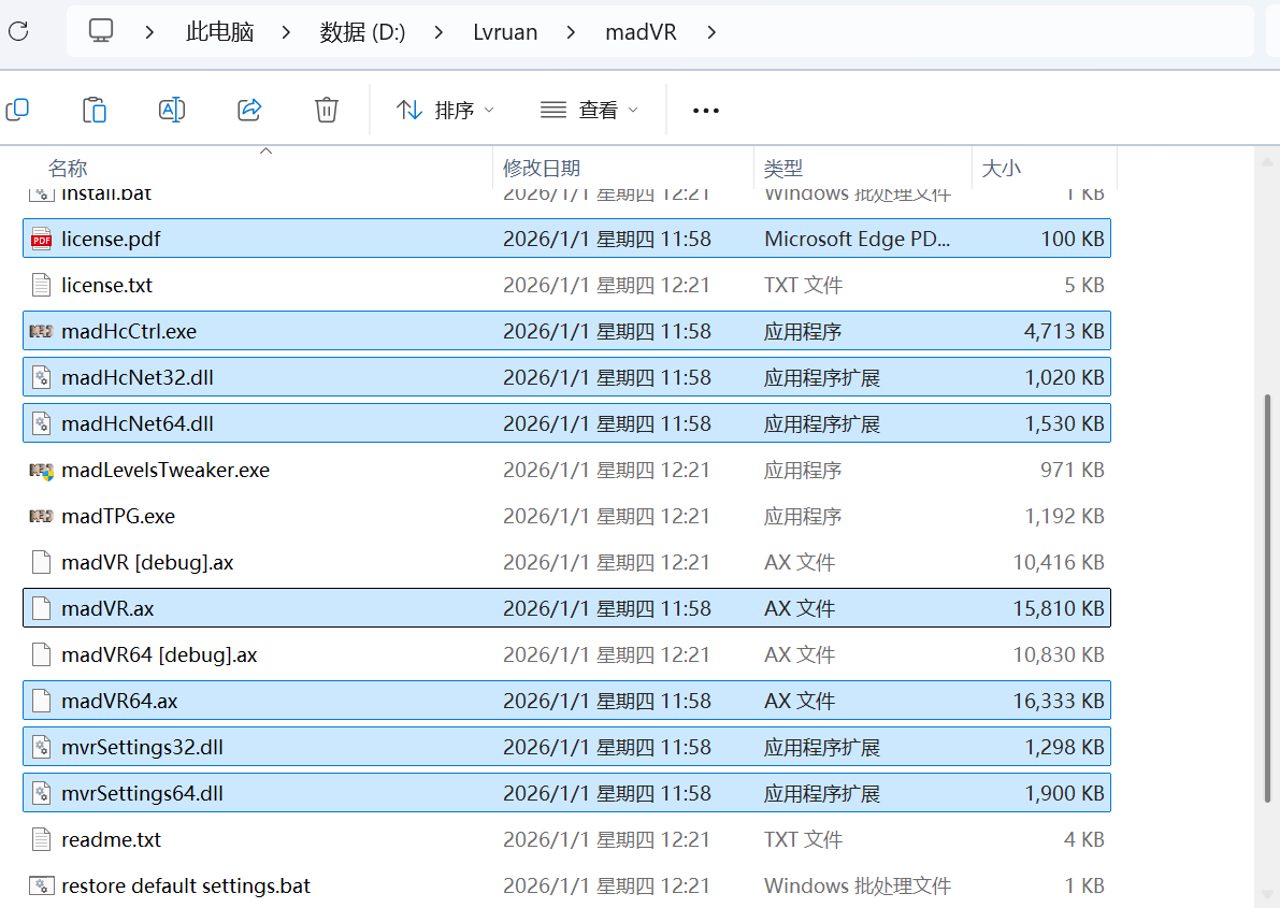1280x908 pixels.
Task: Expand chevron after madVR breadcrumb
Action: click(x=711, y=32)
